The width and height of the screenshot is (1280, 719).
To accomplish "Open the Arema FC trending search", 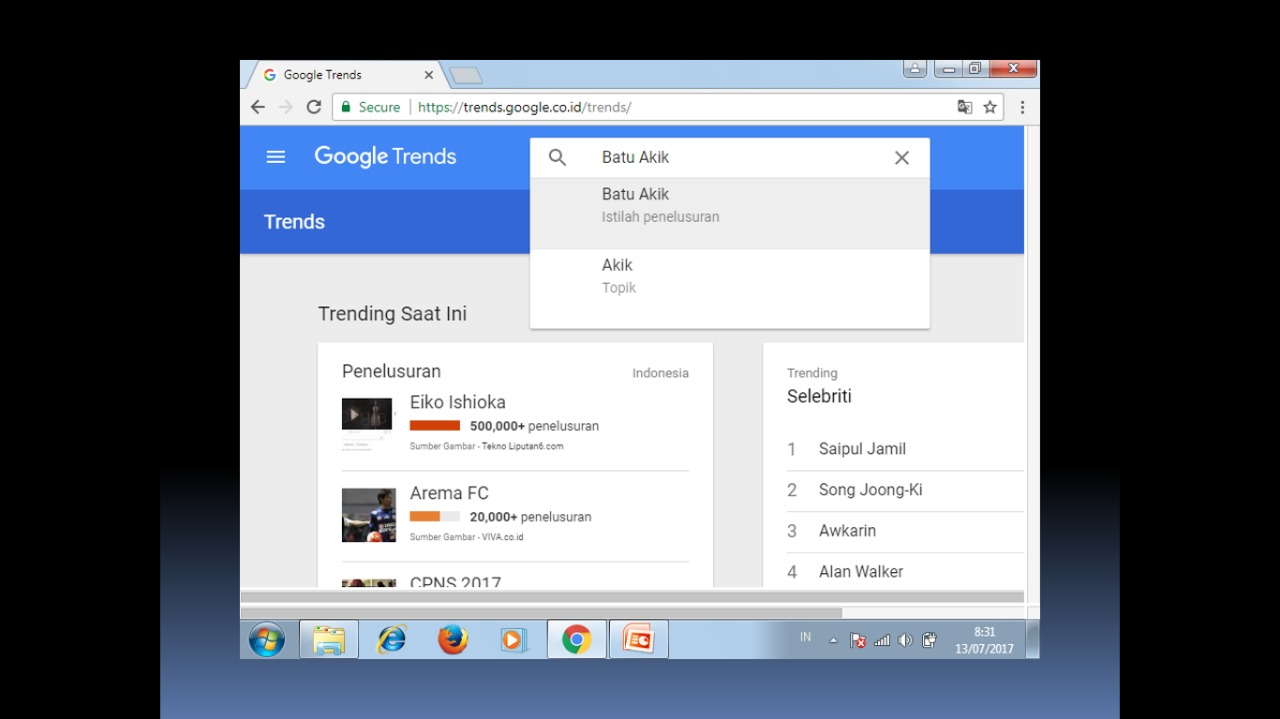I will (x=449, y=493).
